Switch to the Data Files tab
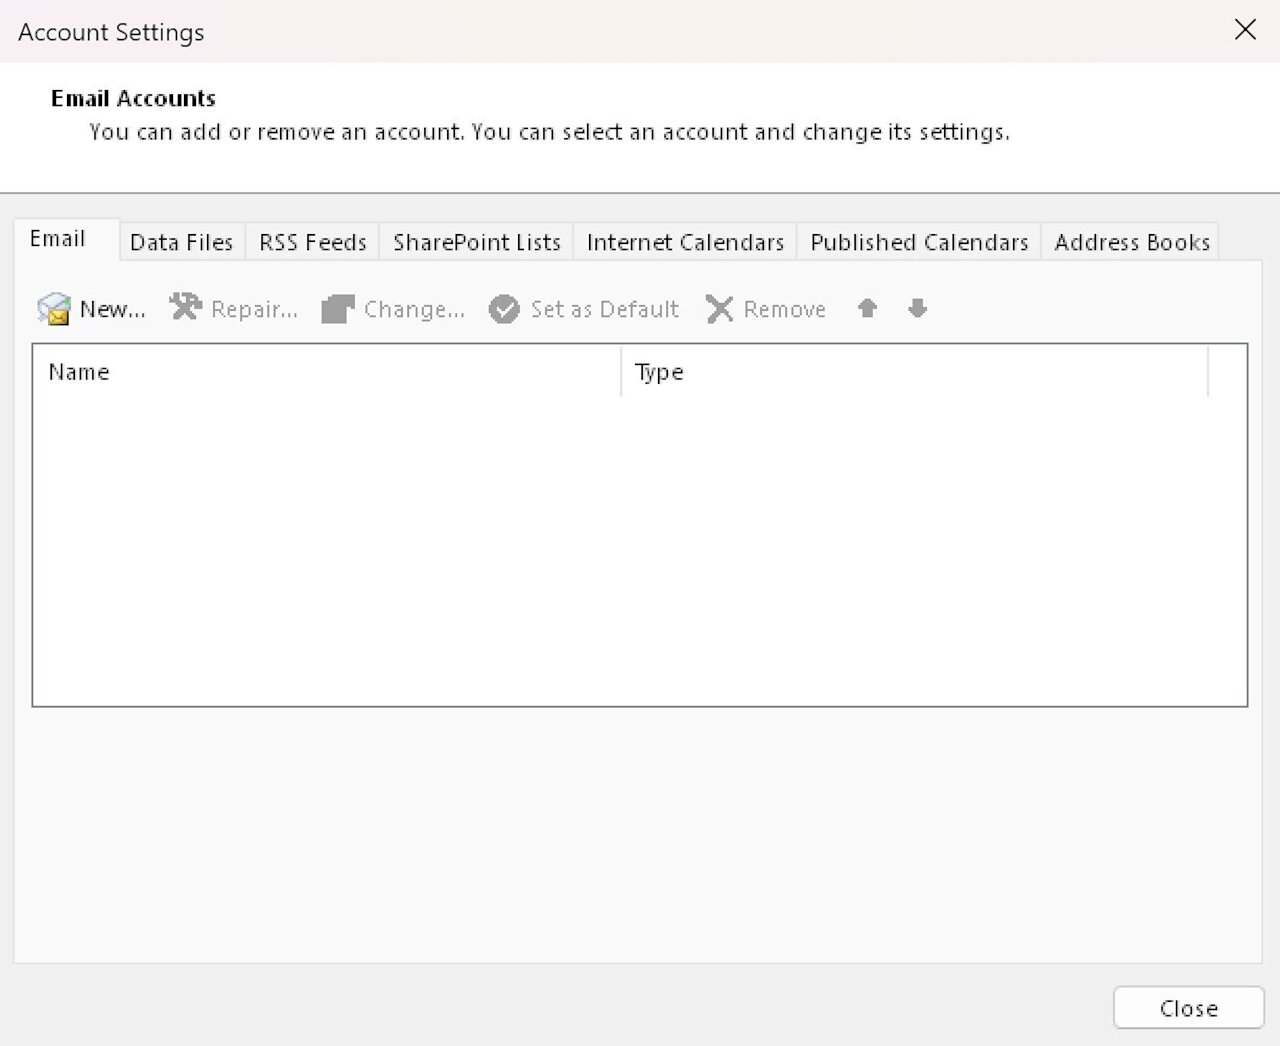1280x1046 pixels. [181, 242]
